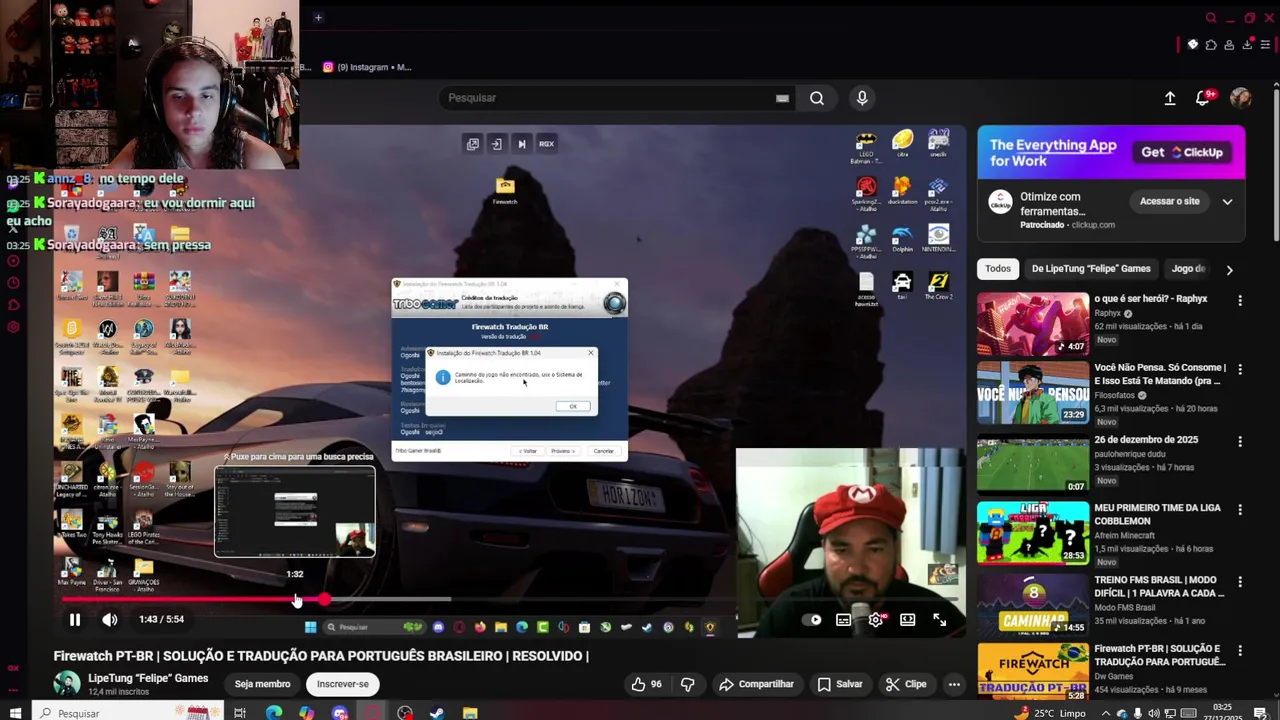Open options for o que é ser herói

(1240, 301)
